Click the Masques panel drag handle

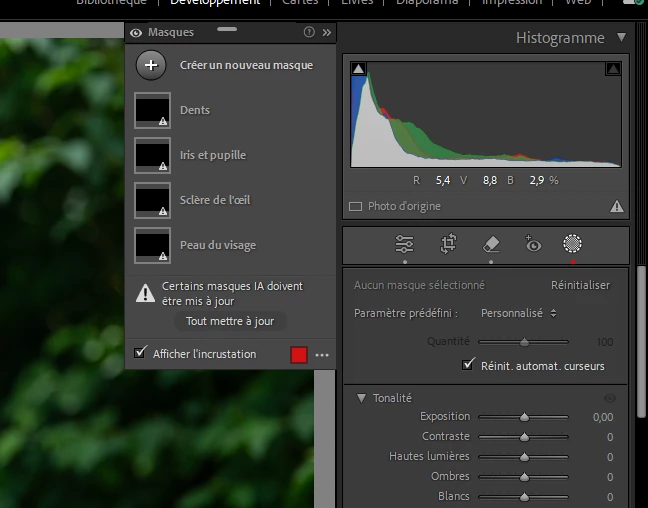tap(227, 29)
